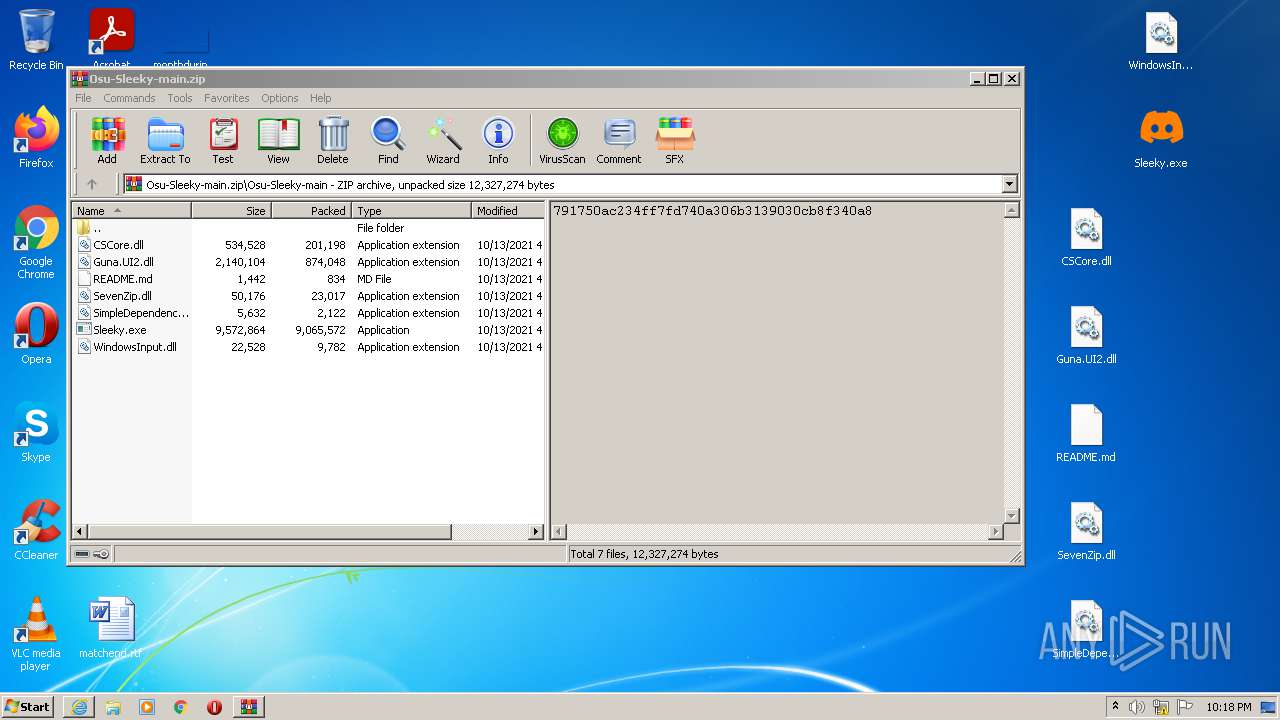
Task: Open the View file tool
Action: (x=278, y=140)
